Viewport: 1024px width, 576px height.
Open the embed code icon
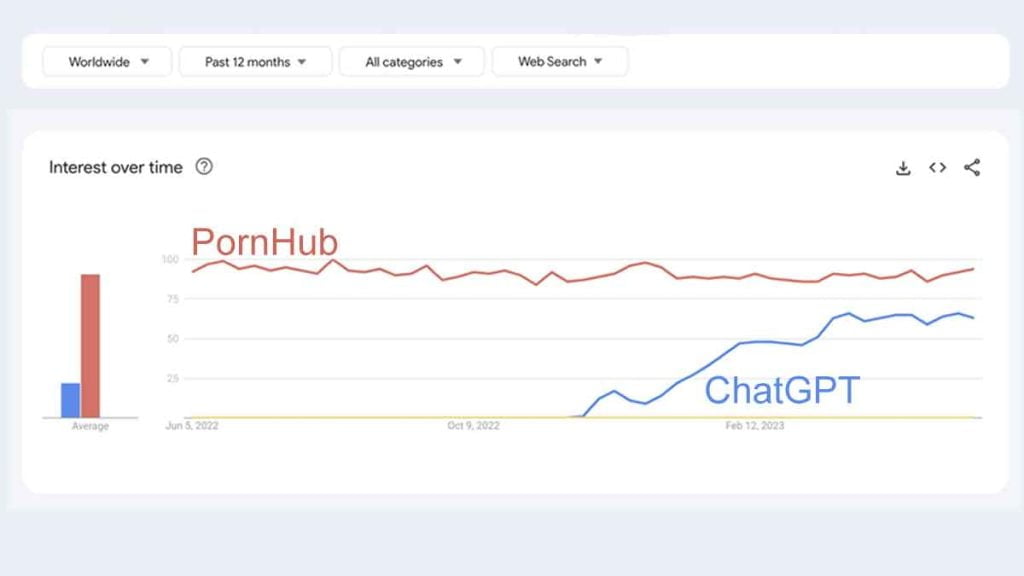point(938,168)
